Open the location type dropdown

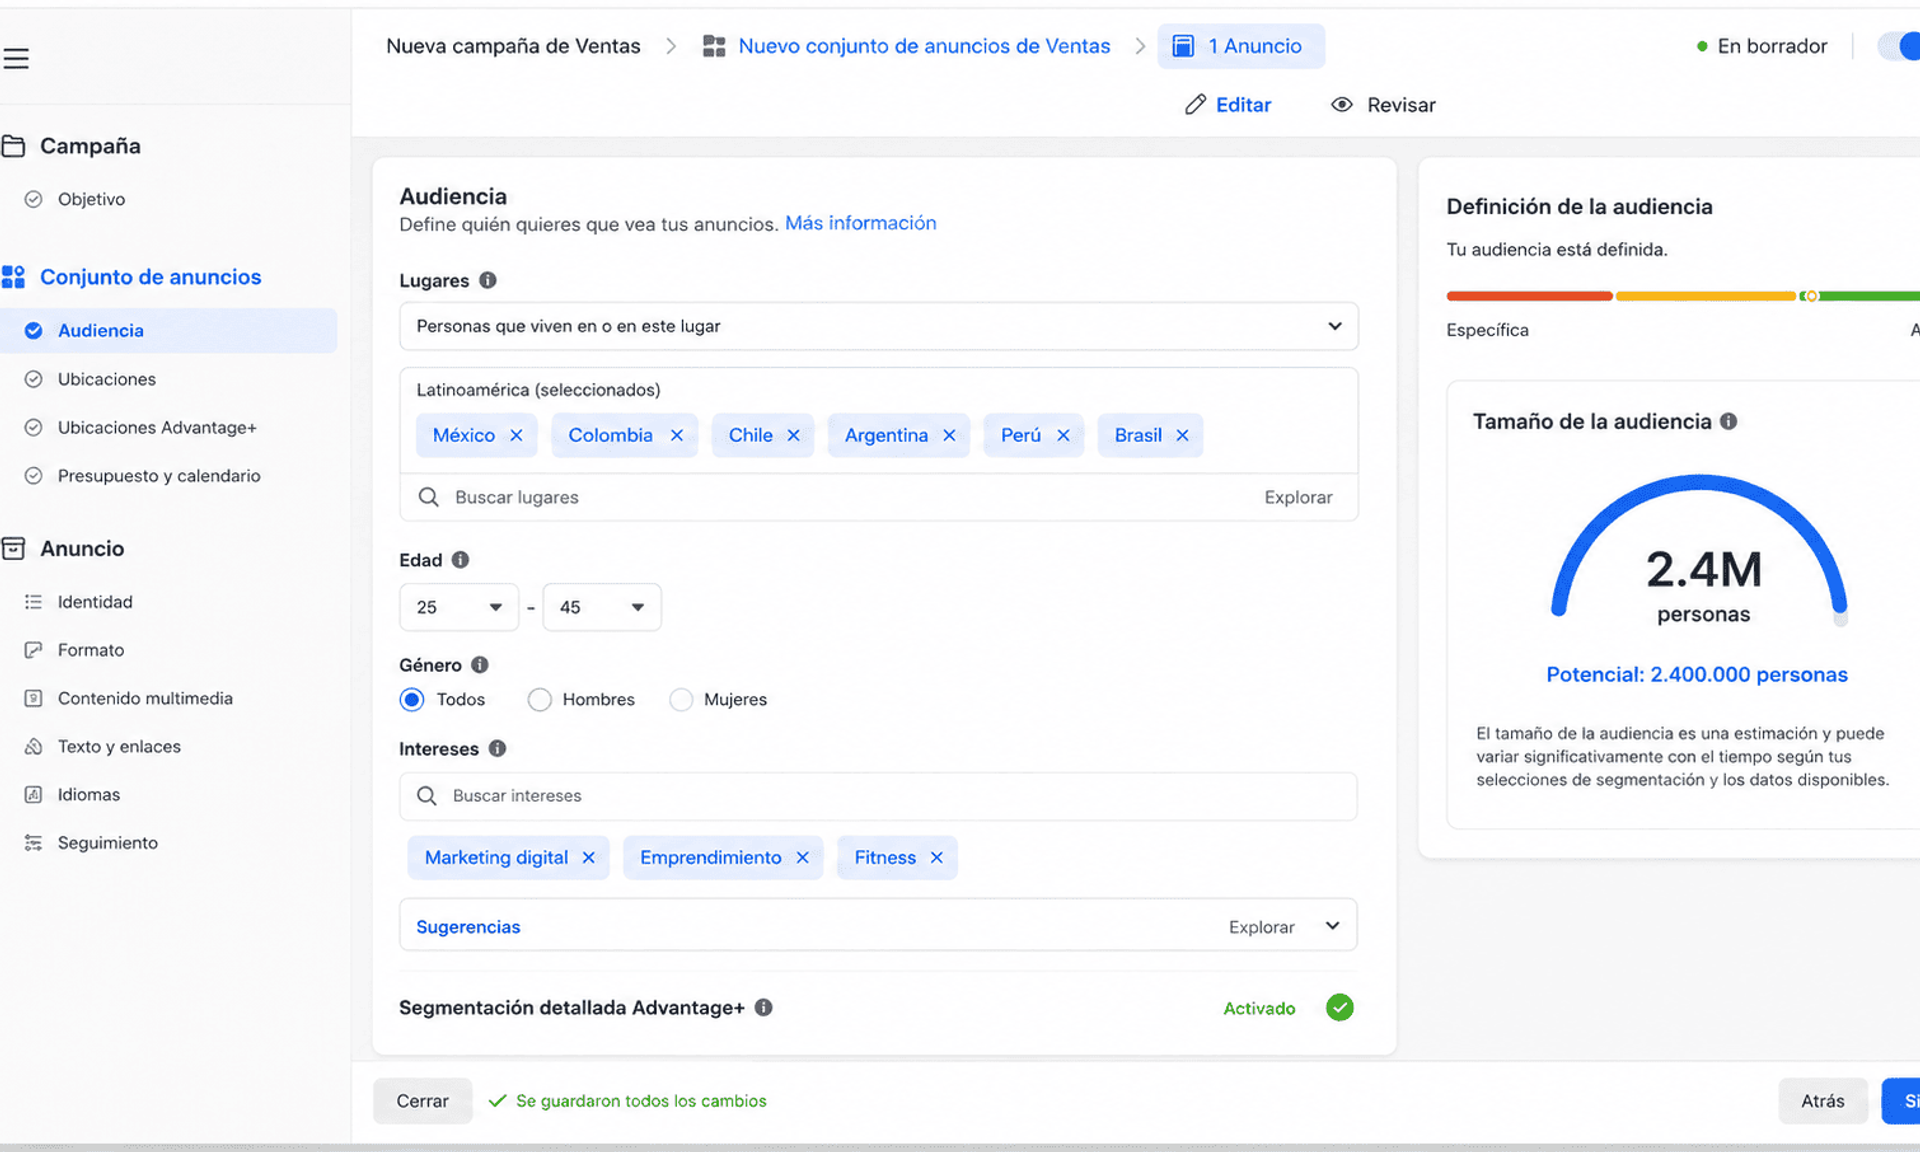coord(879,327)
